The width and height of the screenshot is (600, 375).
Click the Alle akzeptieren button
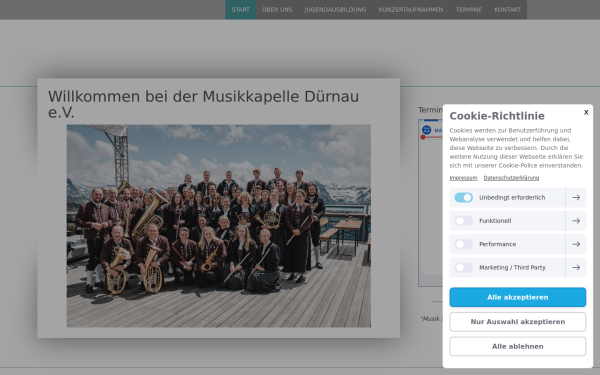517,297
